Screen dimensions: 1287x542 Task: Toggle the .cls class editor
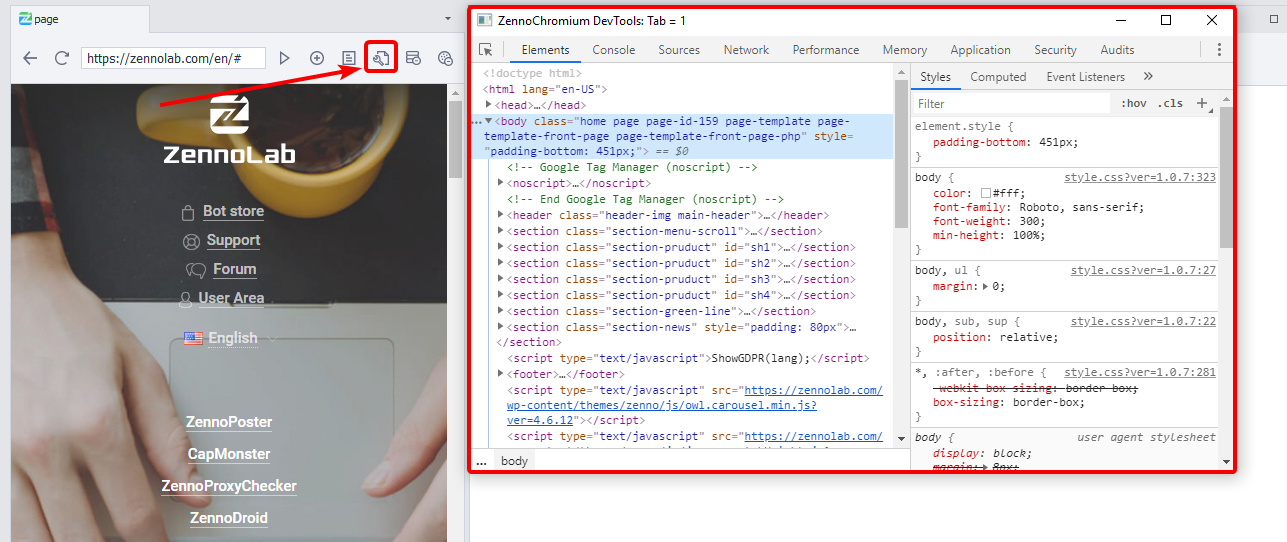[x=1170, y=103]
